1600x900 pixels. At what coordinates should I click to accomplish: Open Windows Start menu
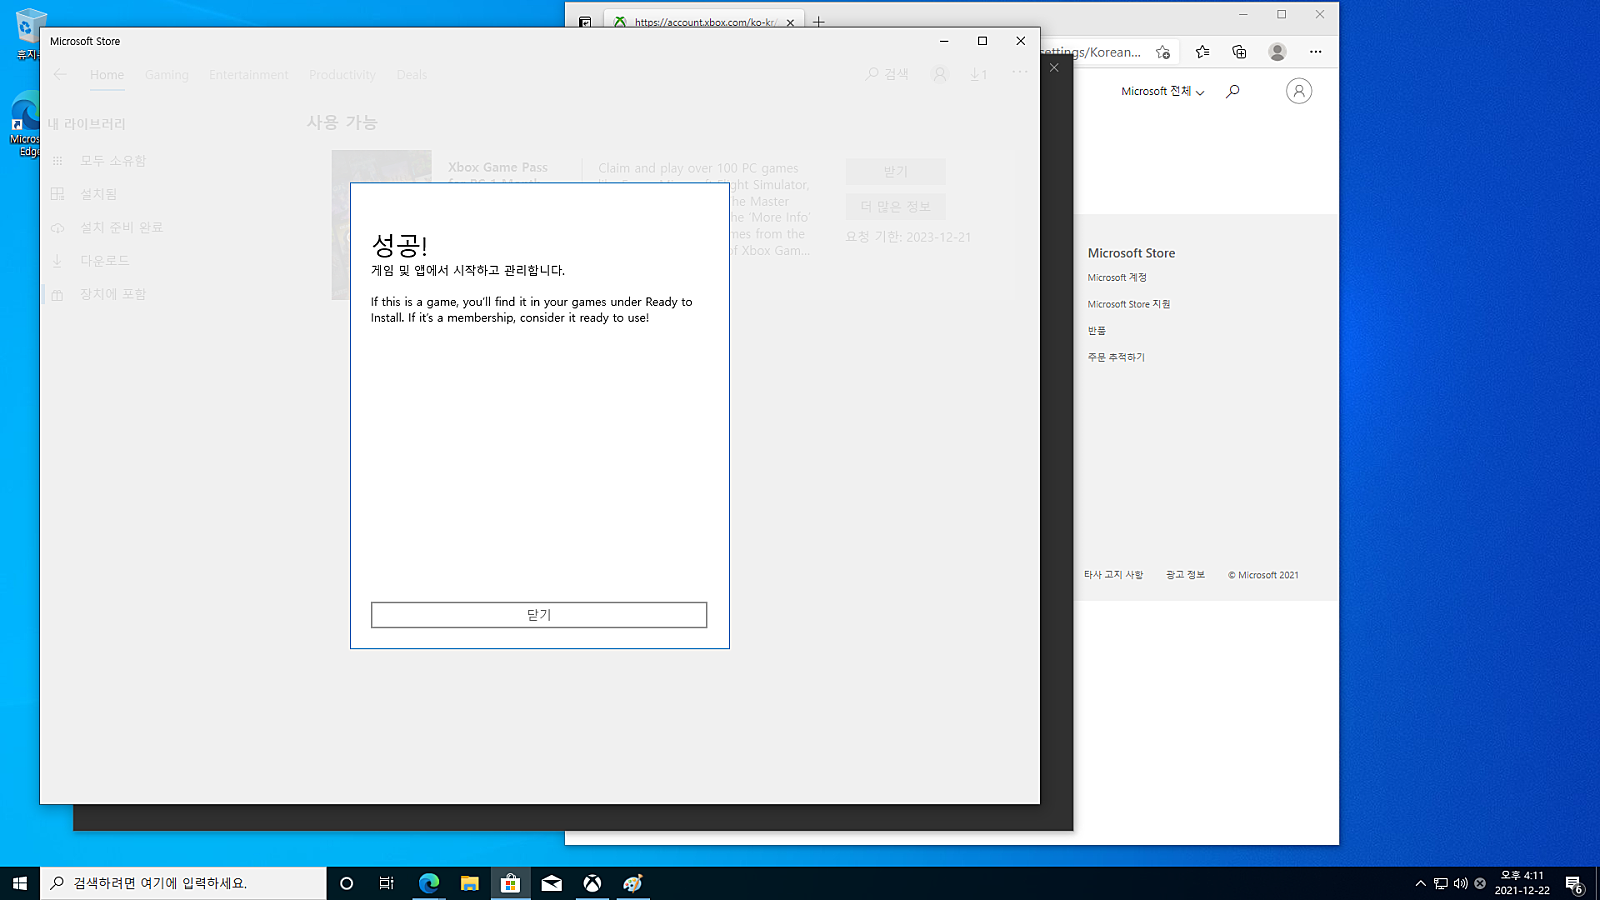click(20, 883)
